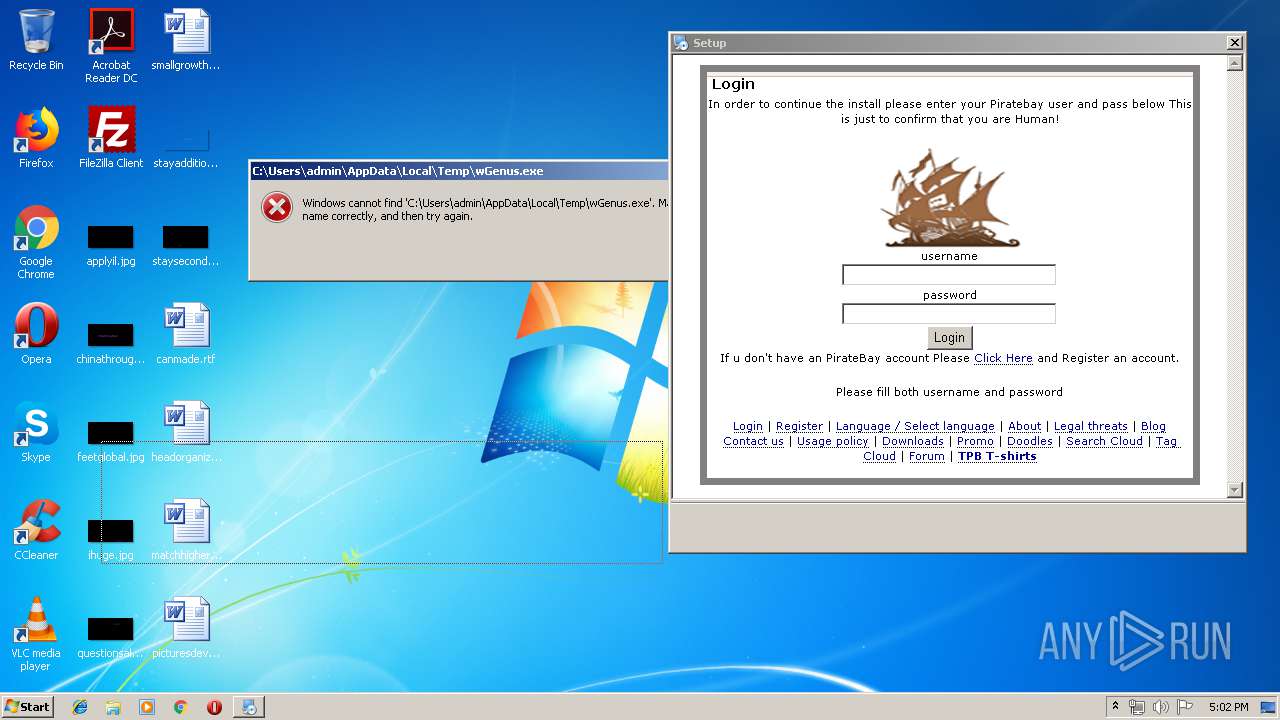
Task: Launch CCleaner desktop shortcut
Action: point(36,530)
